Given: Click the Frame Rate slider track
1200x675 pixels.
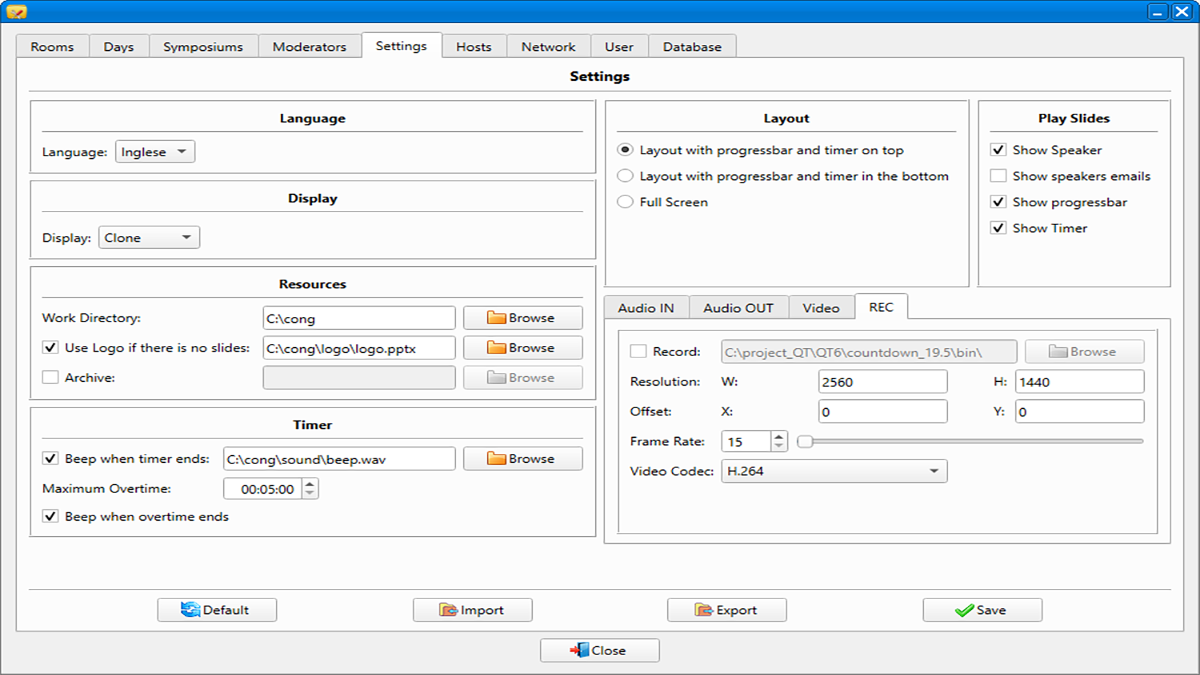Looking at the screenshot, I should [970, 441].
